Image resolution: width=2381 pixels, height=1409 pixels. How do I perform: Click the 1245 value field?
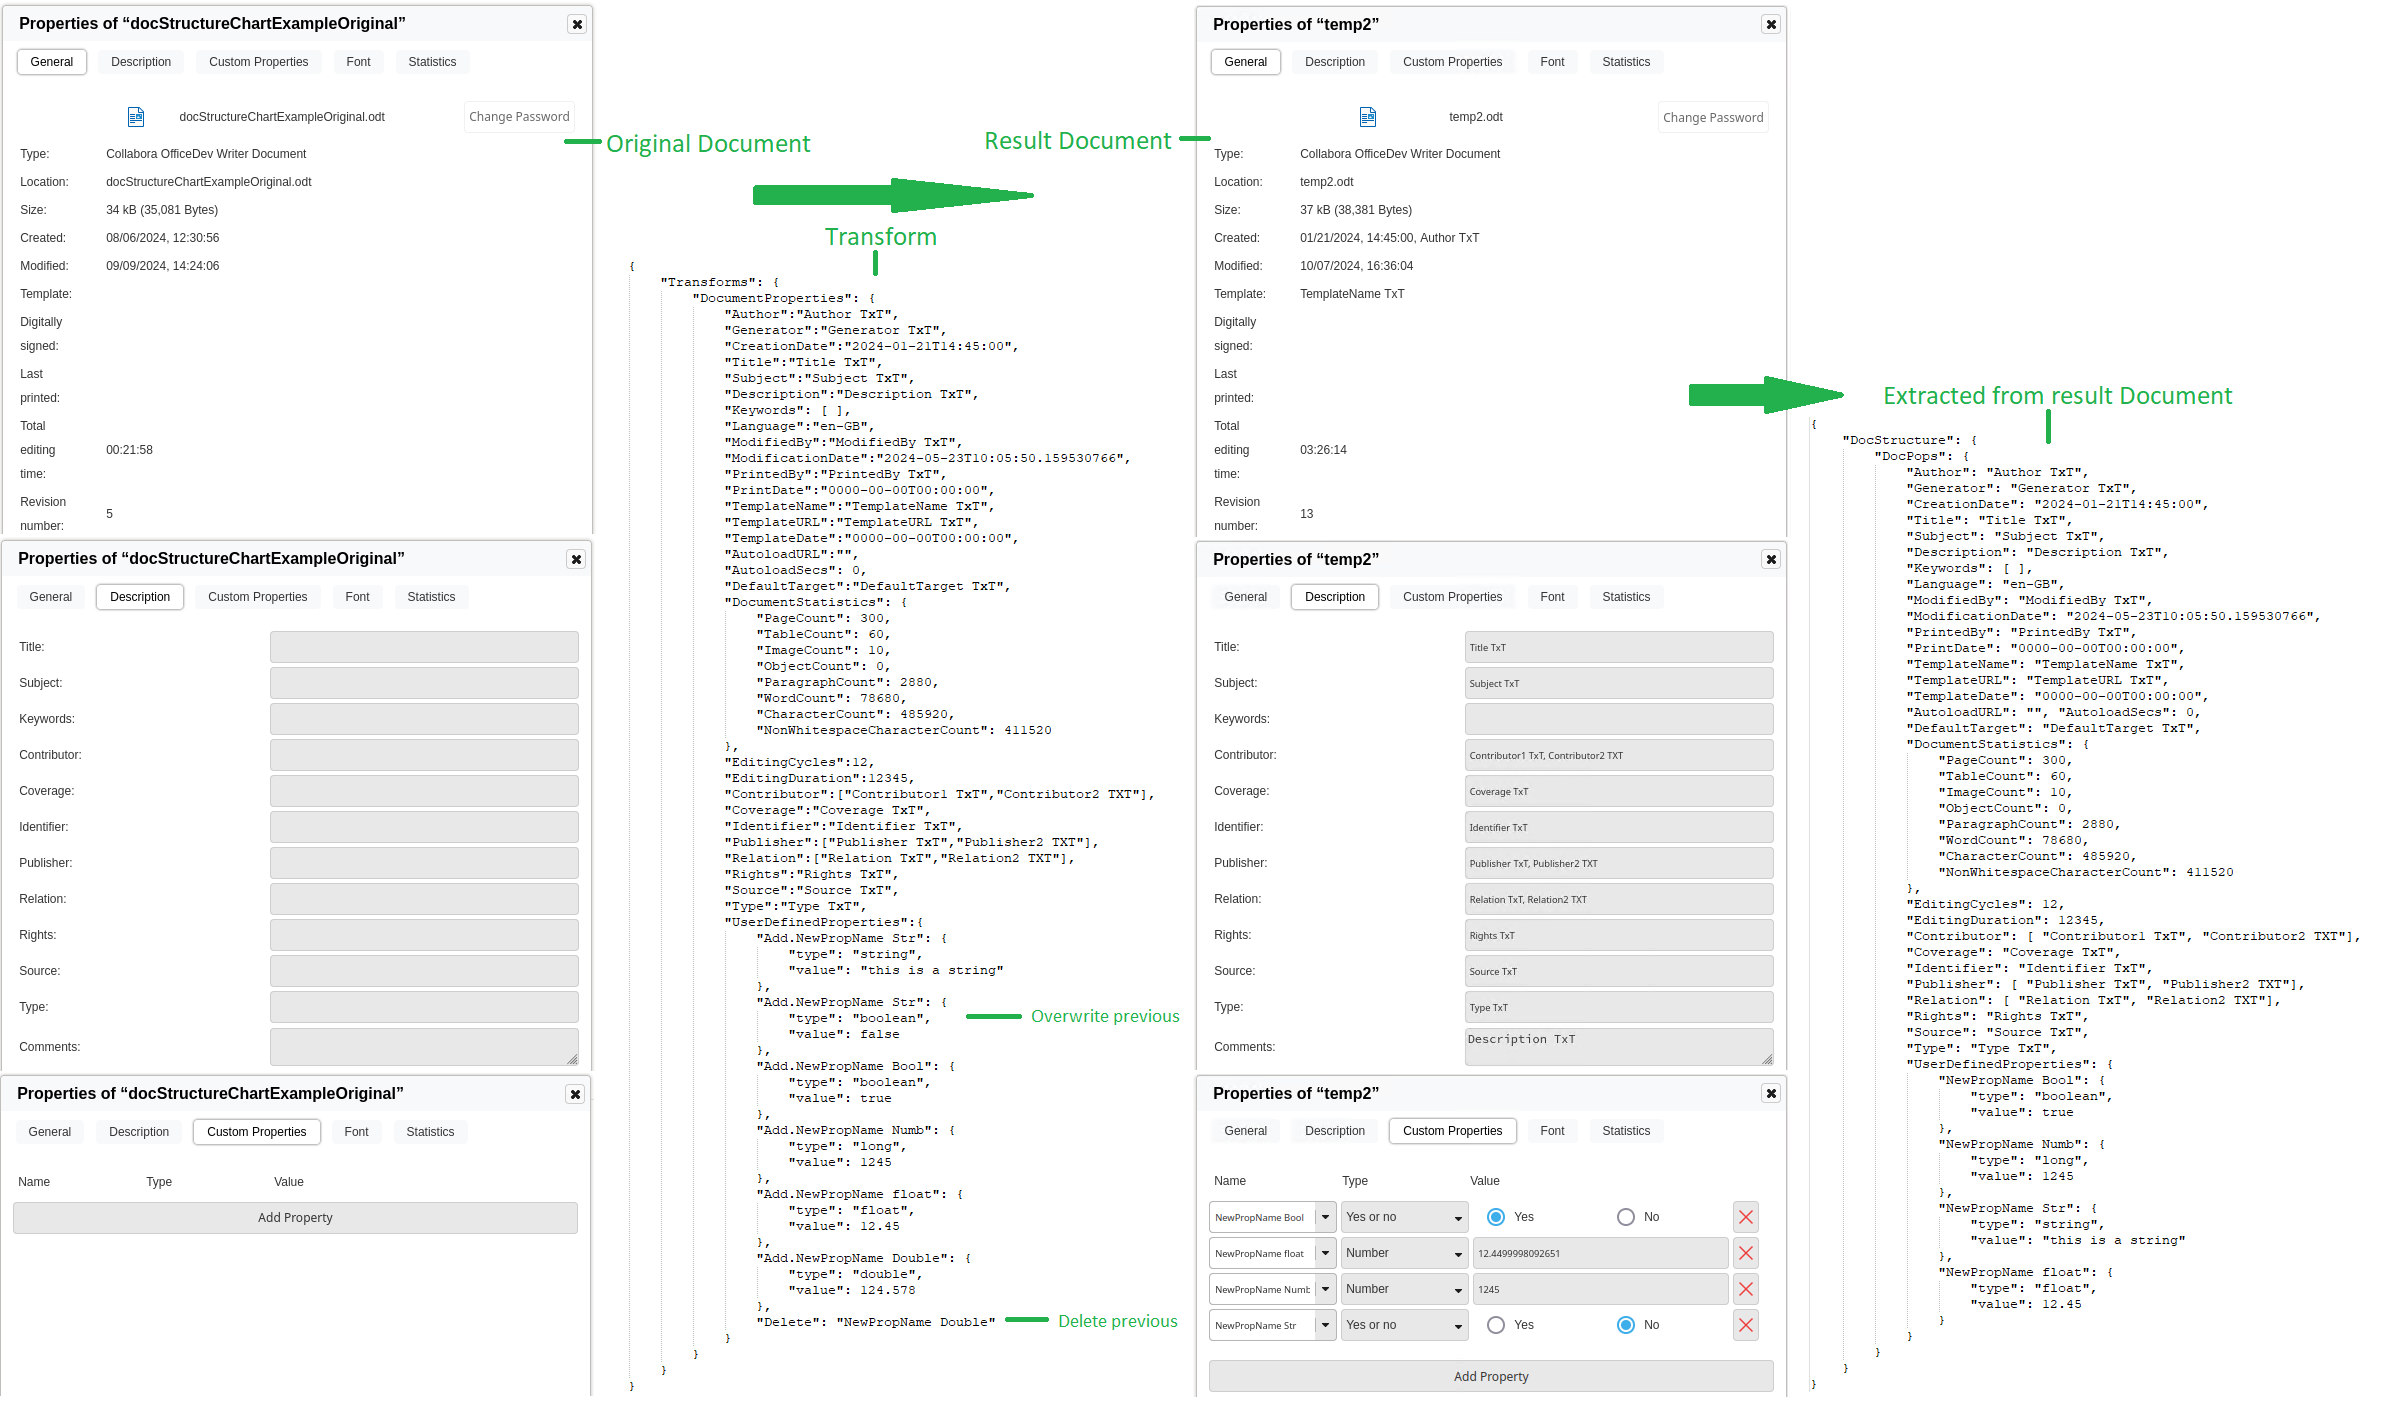(1600, 1289)
